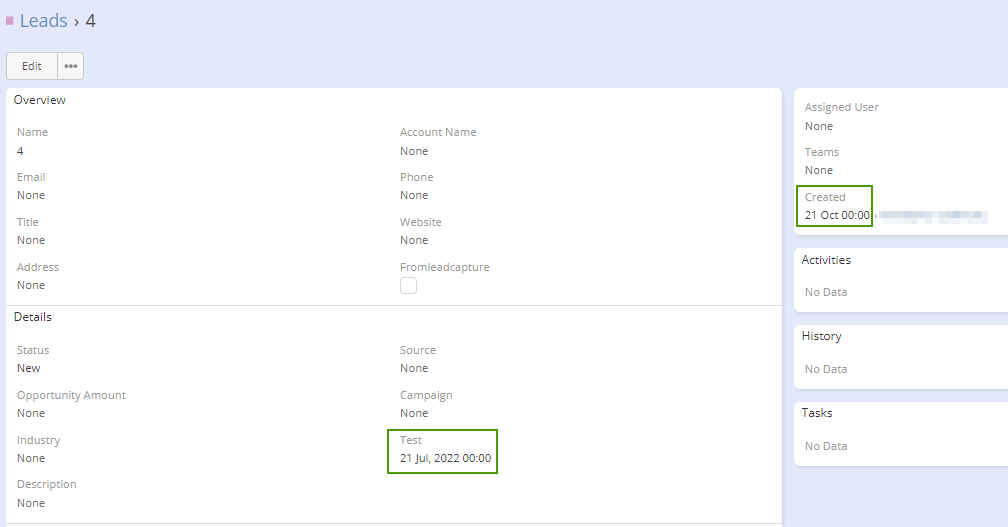Click the Test date value
This screenshot has height=527, width=1008.
pos(445,458)
